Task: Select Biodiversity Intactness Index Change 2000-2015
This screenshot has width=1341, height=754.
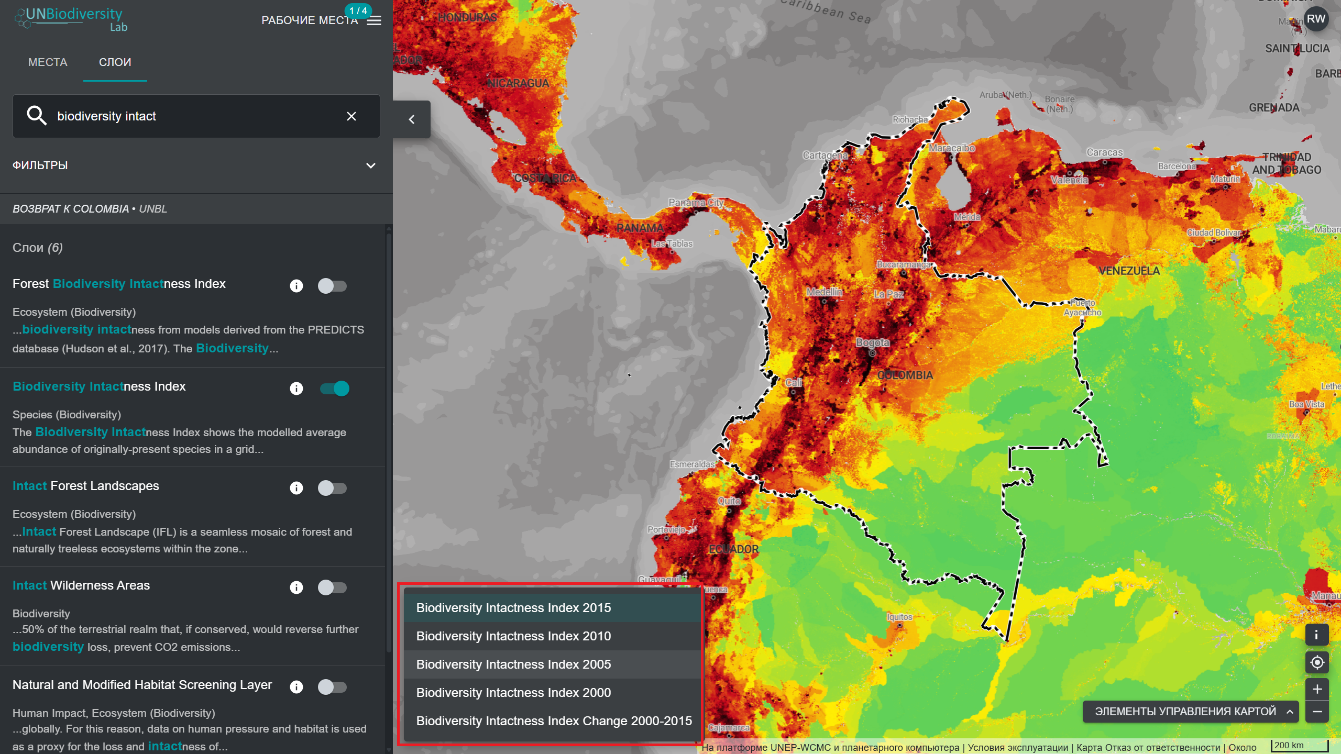Action: (554, 721)
